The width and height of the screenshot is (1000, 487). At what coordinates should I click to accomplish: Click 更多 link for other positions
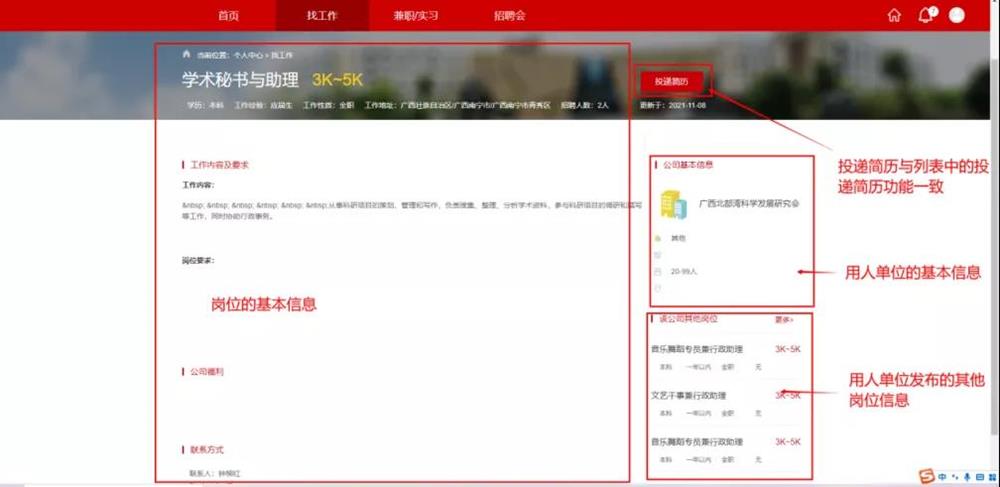coord(783,320)
